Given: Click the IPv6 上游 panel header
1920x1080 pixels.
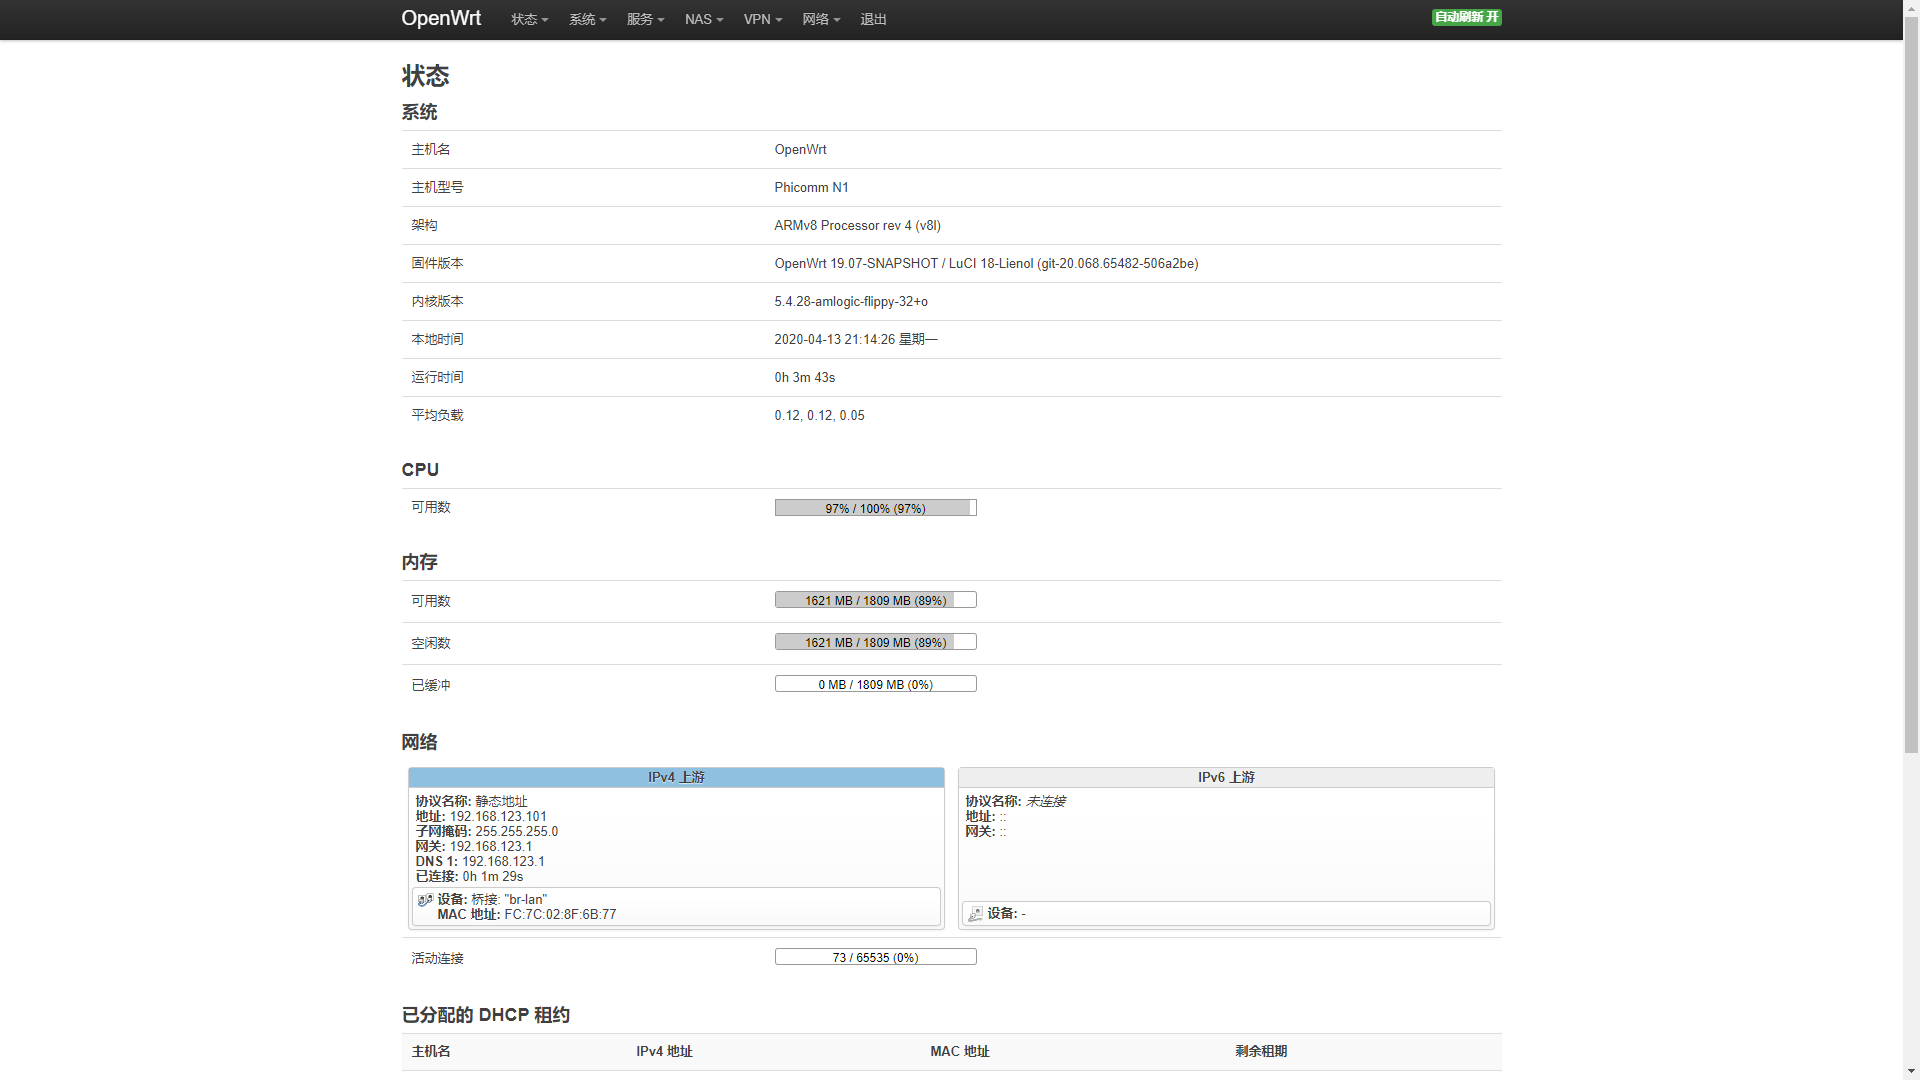Looking at the screenshot, I should 1226,777.
